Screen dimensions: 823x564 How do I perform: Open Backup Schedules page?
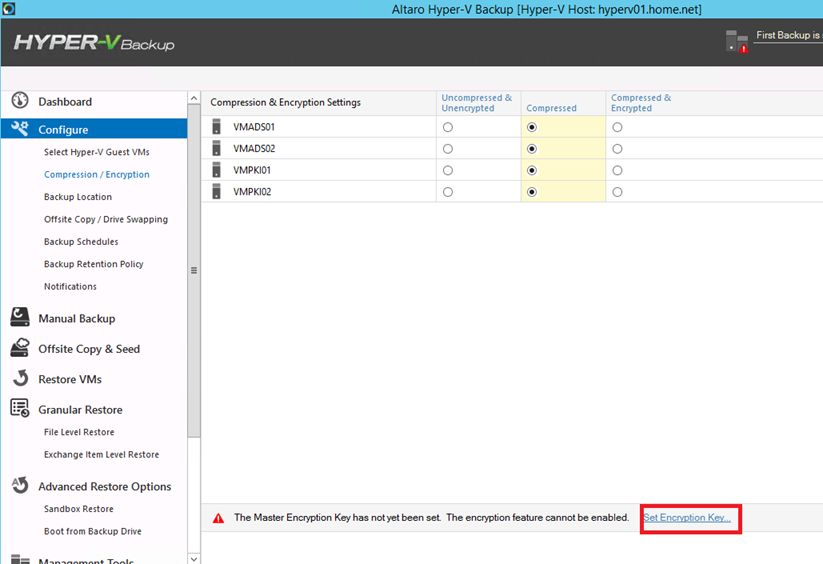[x=81, y=242]
